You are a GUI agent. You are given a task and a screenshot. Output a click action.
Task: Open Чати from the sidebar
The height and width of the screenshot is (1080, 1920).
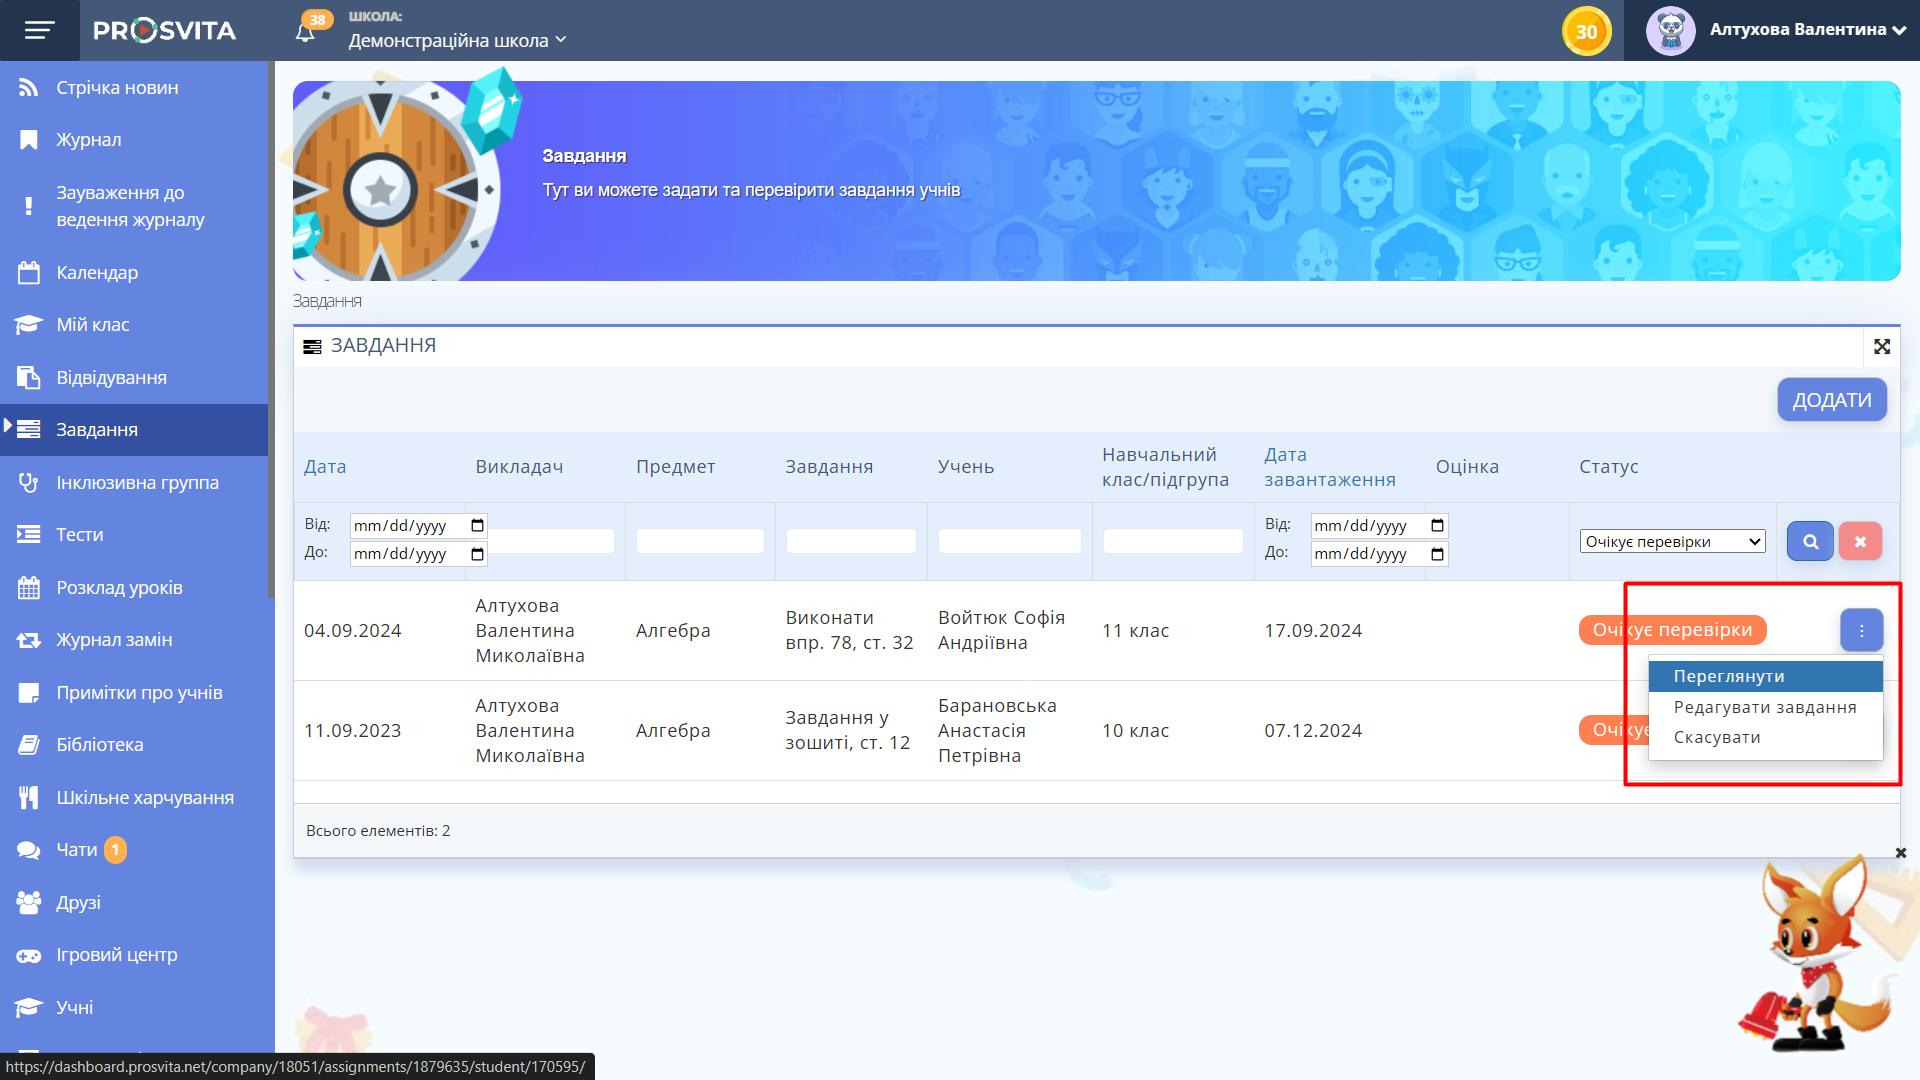(77, 850)
